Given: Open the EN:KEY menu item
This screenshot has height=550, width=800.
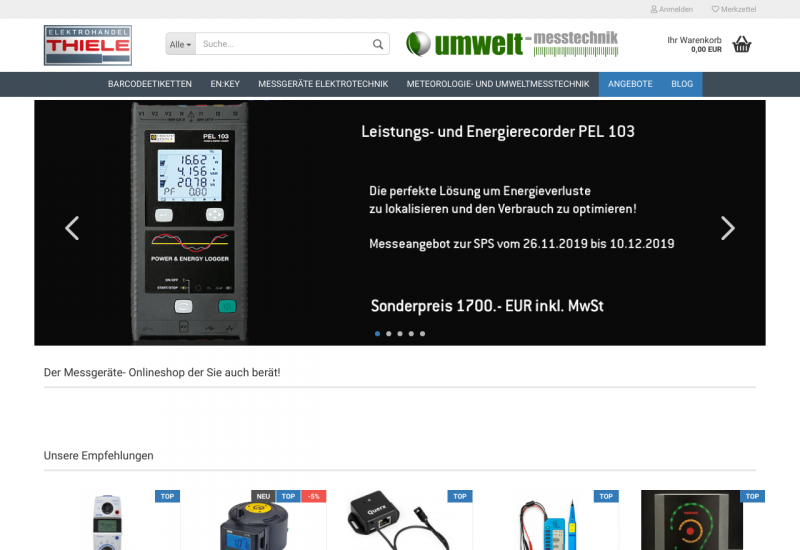Looking at the screenshot, I should click(x=225, y=84).
